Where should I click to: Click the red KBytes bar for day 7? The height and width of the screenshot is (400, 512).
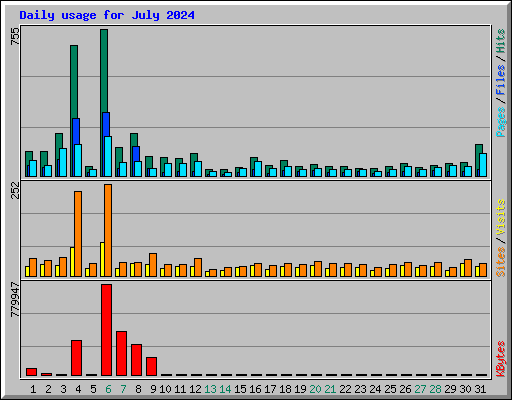click(121, 354)
